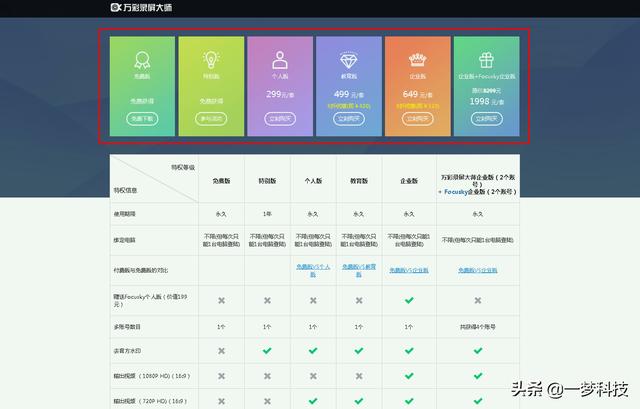
Task: Click the 去官方水印 row label
Action: (x=127, y=351)
